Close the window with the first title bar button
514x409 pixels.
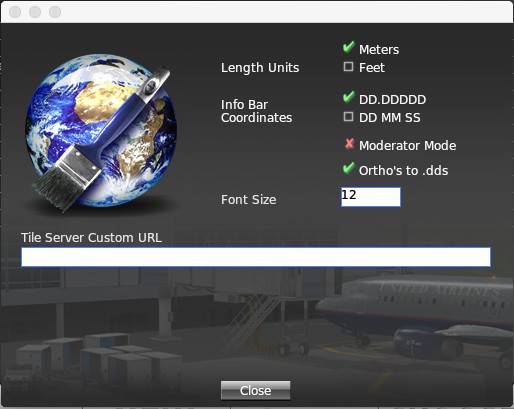coord(15,12)
